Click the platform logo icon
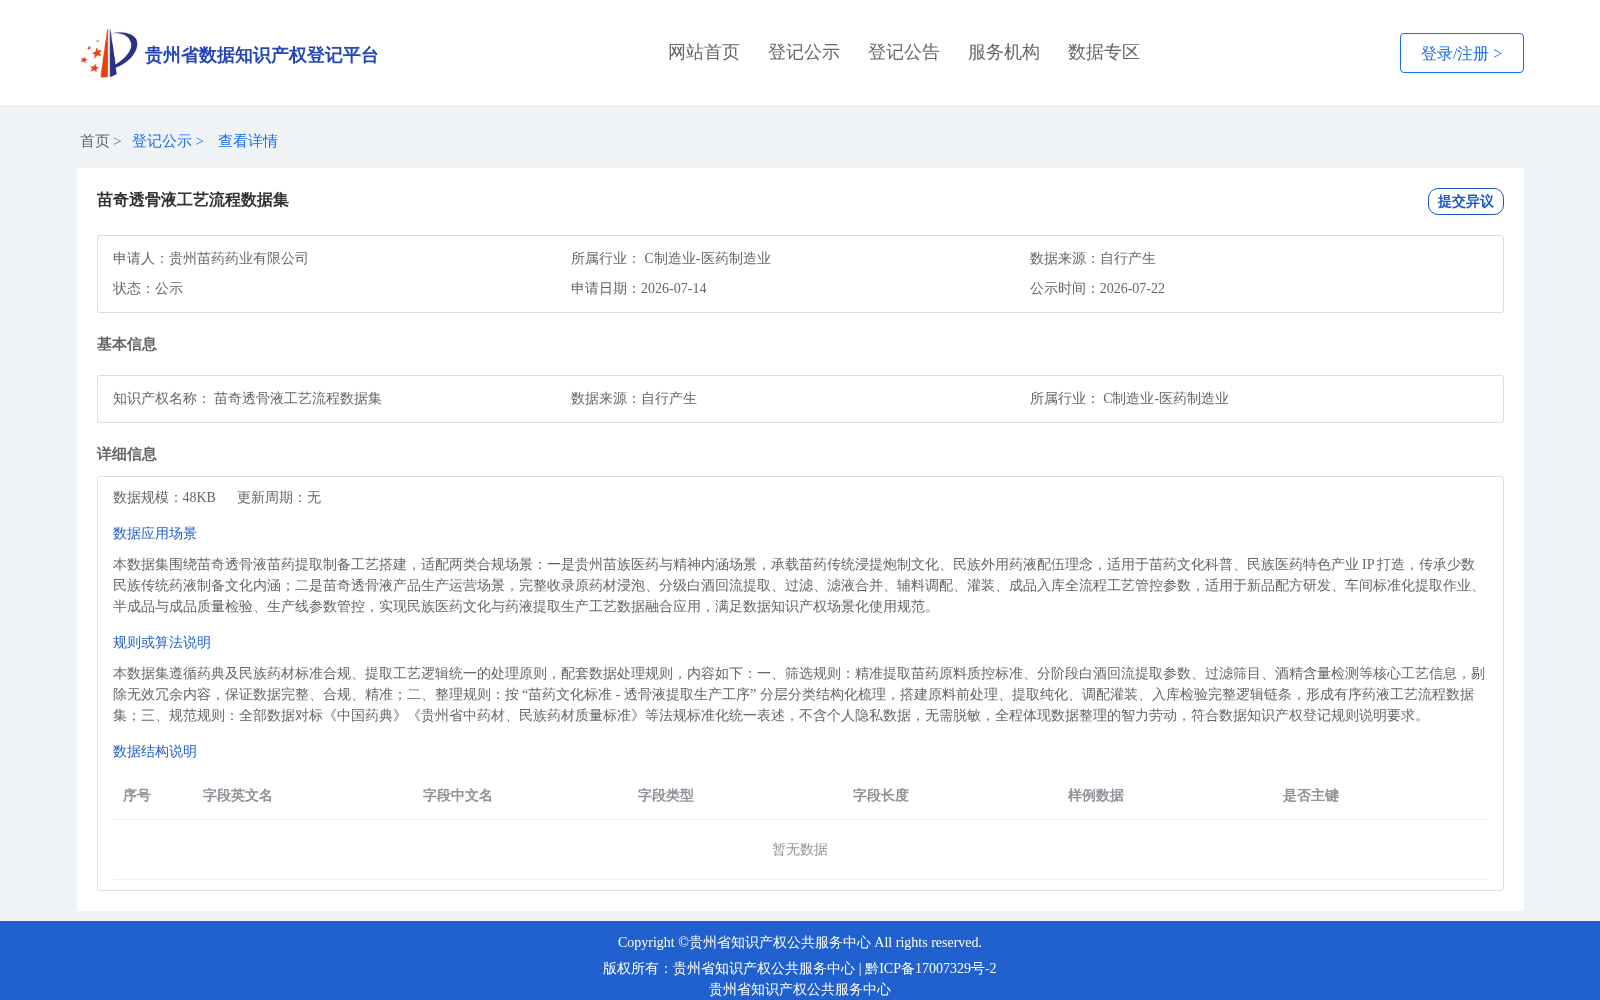The image size is (1600, 1000). [109, 53]
